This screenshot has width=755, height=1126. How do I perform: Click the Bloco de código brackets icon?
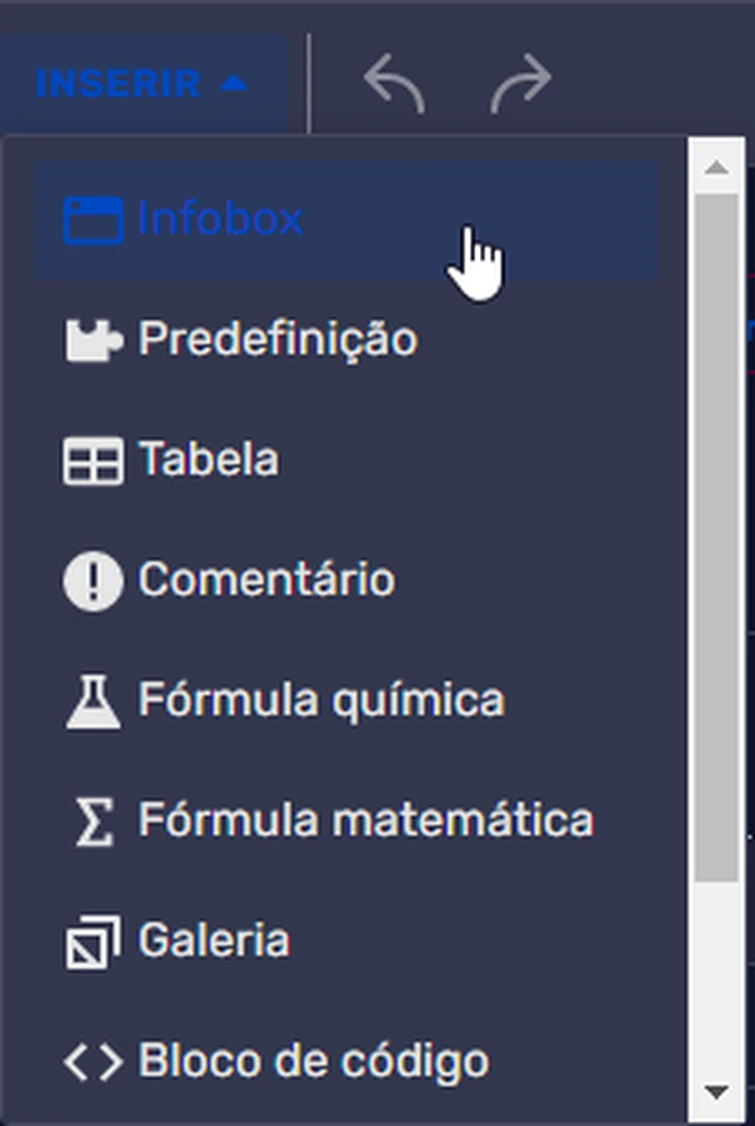[93, 1062]
